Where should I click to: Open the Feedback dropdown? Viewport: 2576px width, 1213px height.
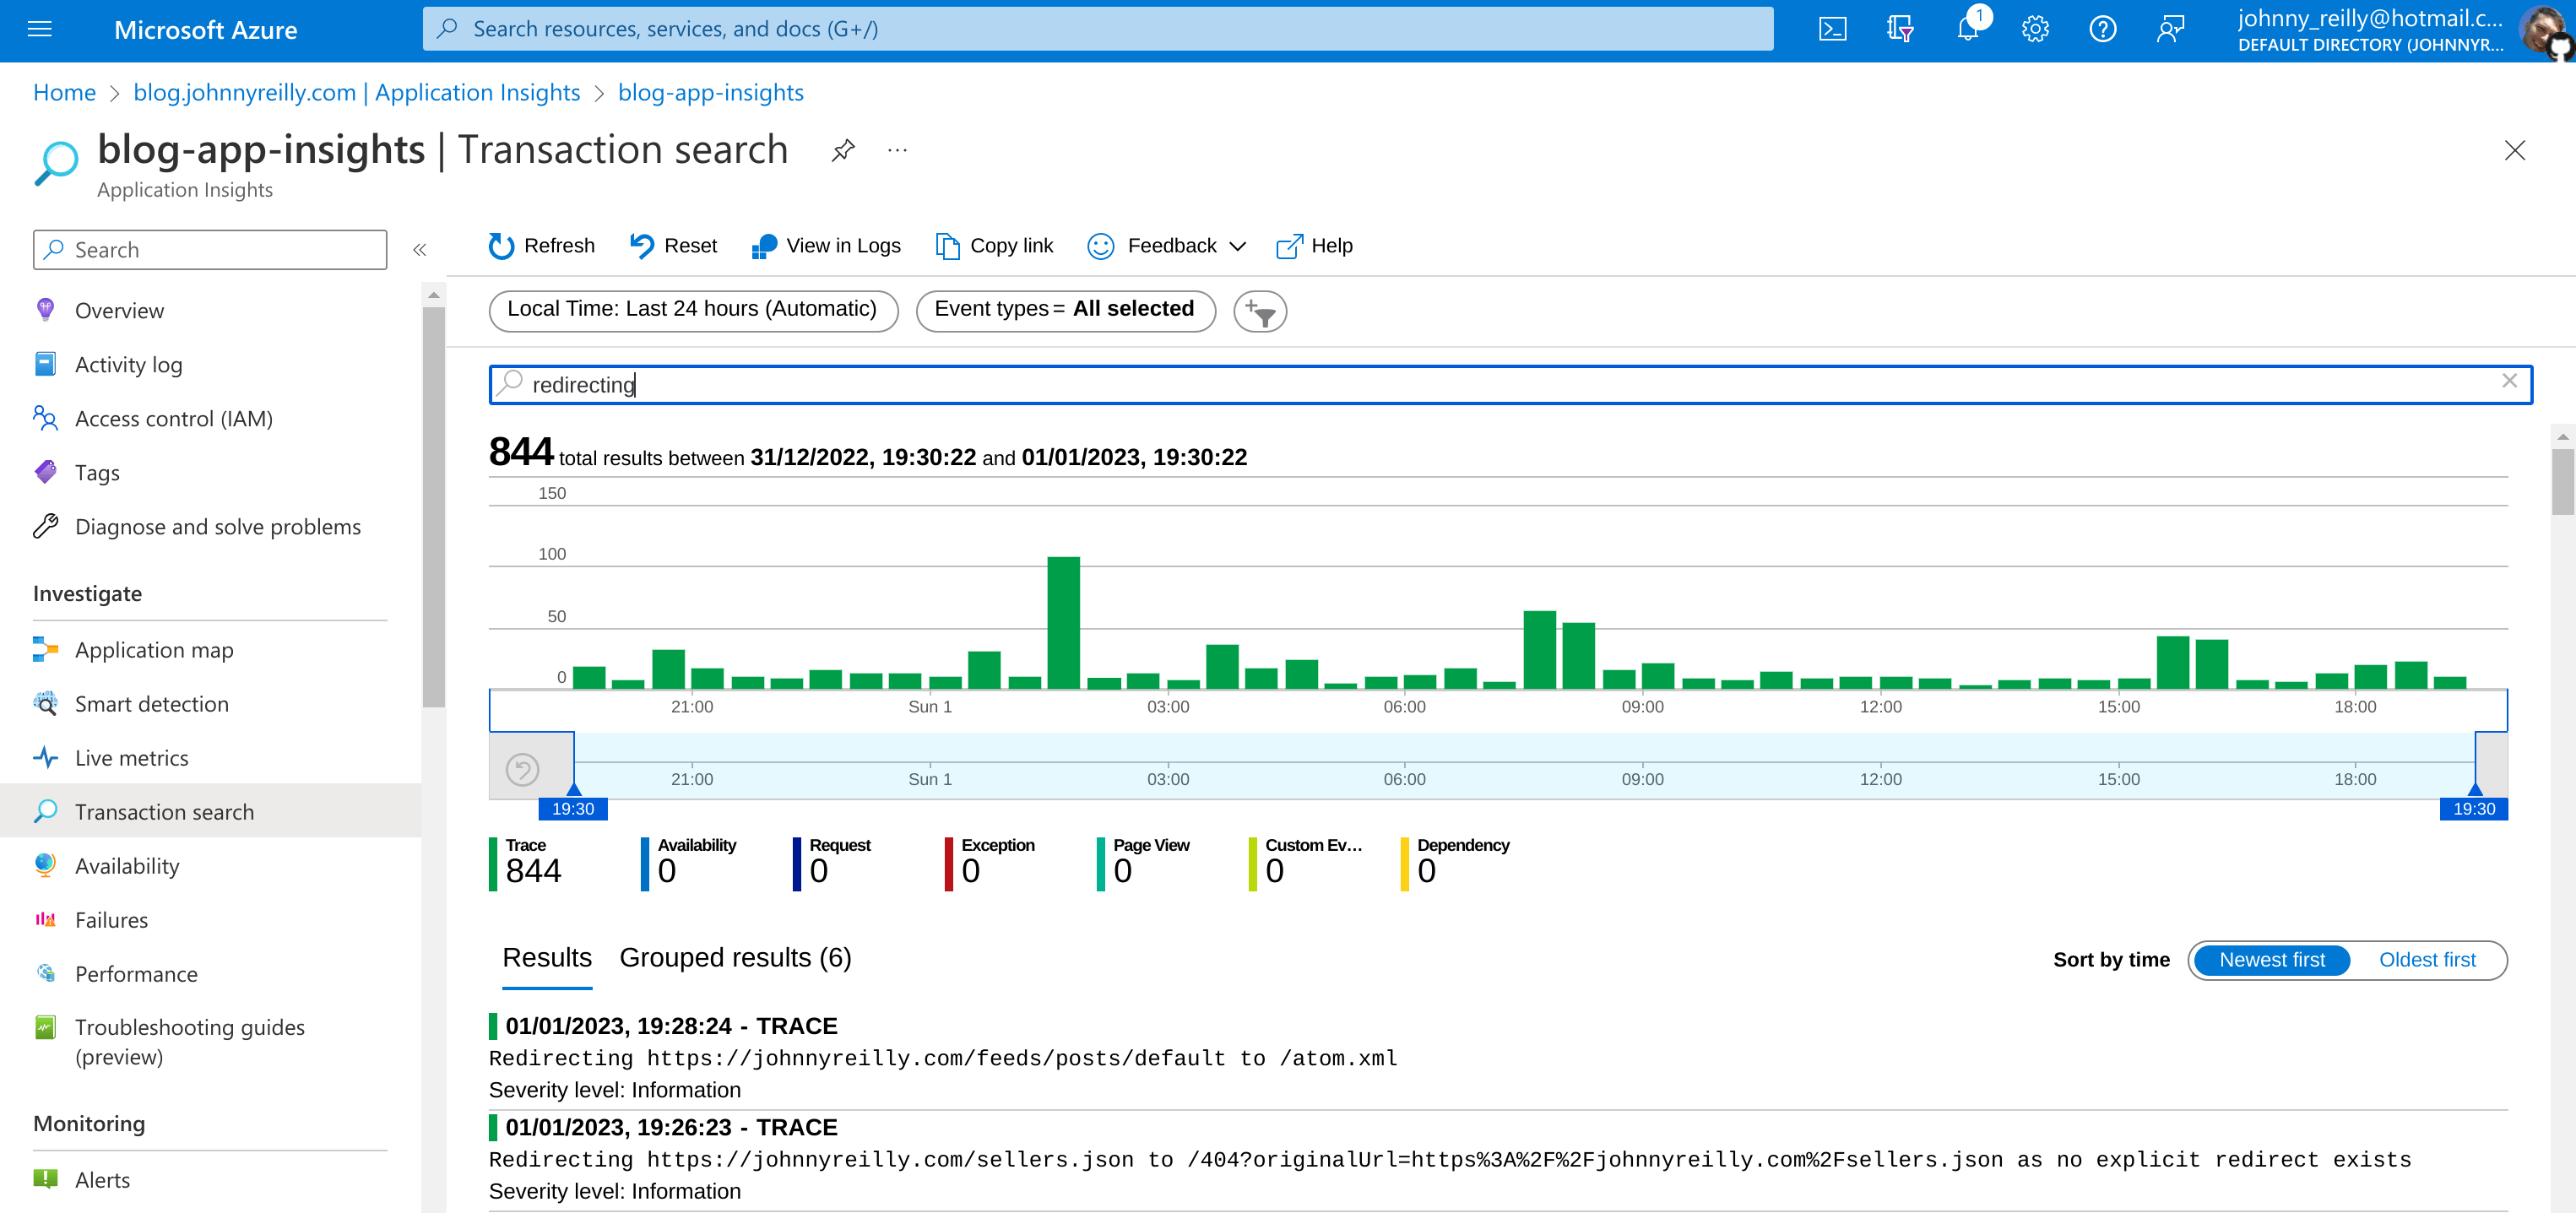tap(1165, 245)
